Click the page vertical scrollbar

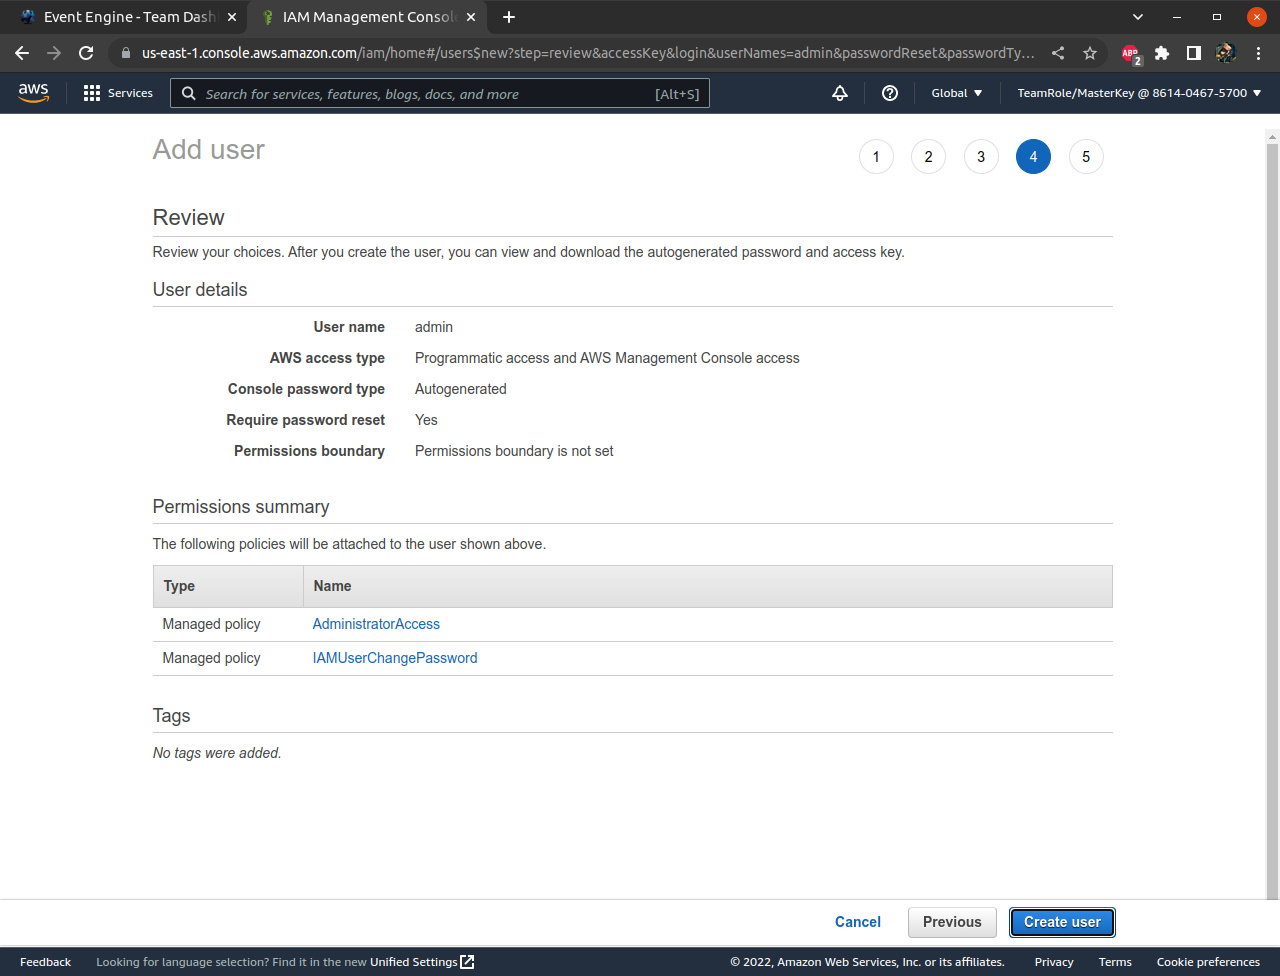point(1272,520)
